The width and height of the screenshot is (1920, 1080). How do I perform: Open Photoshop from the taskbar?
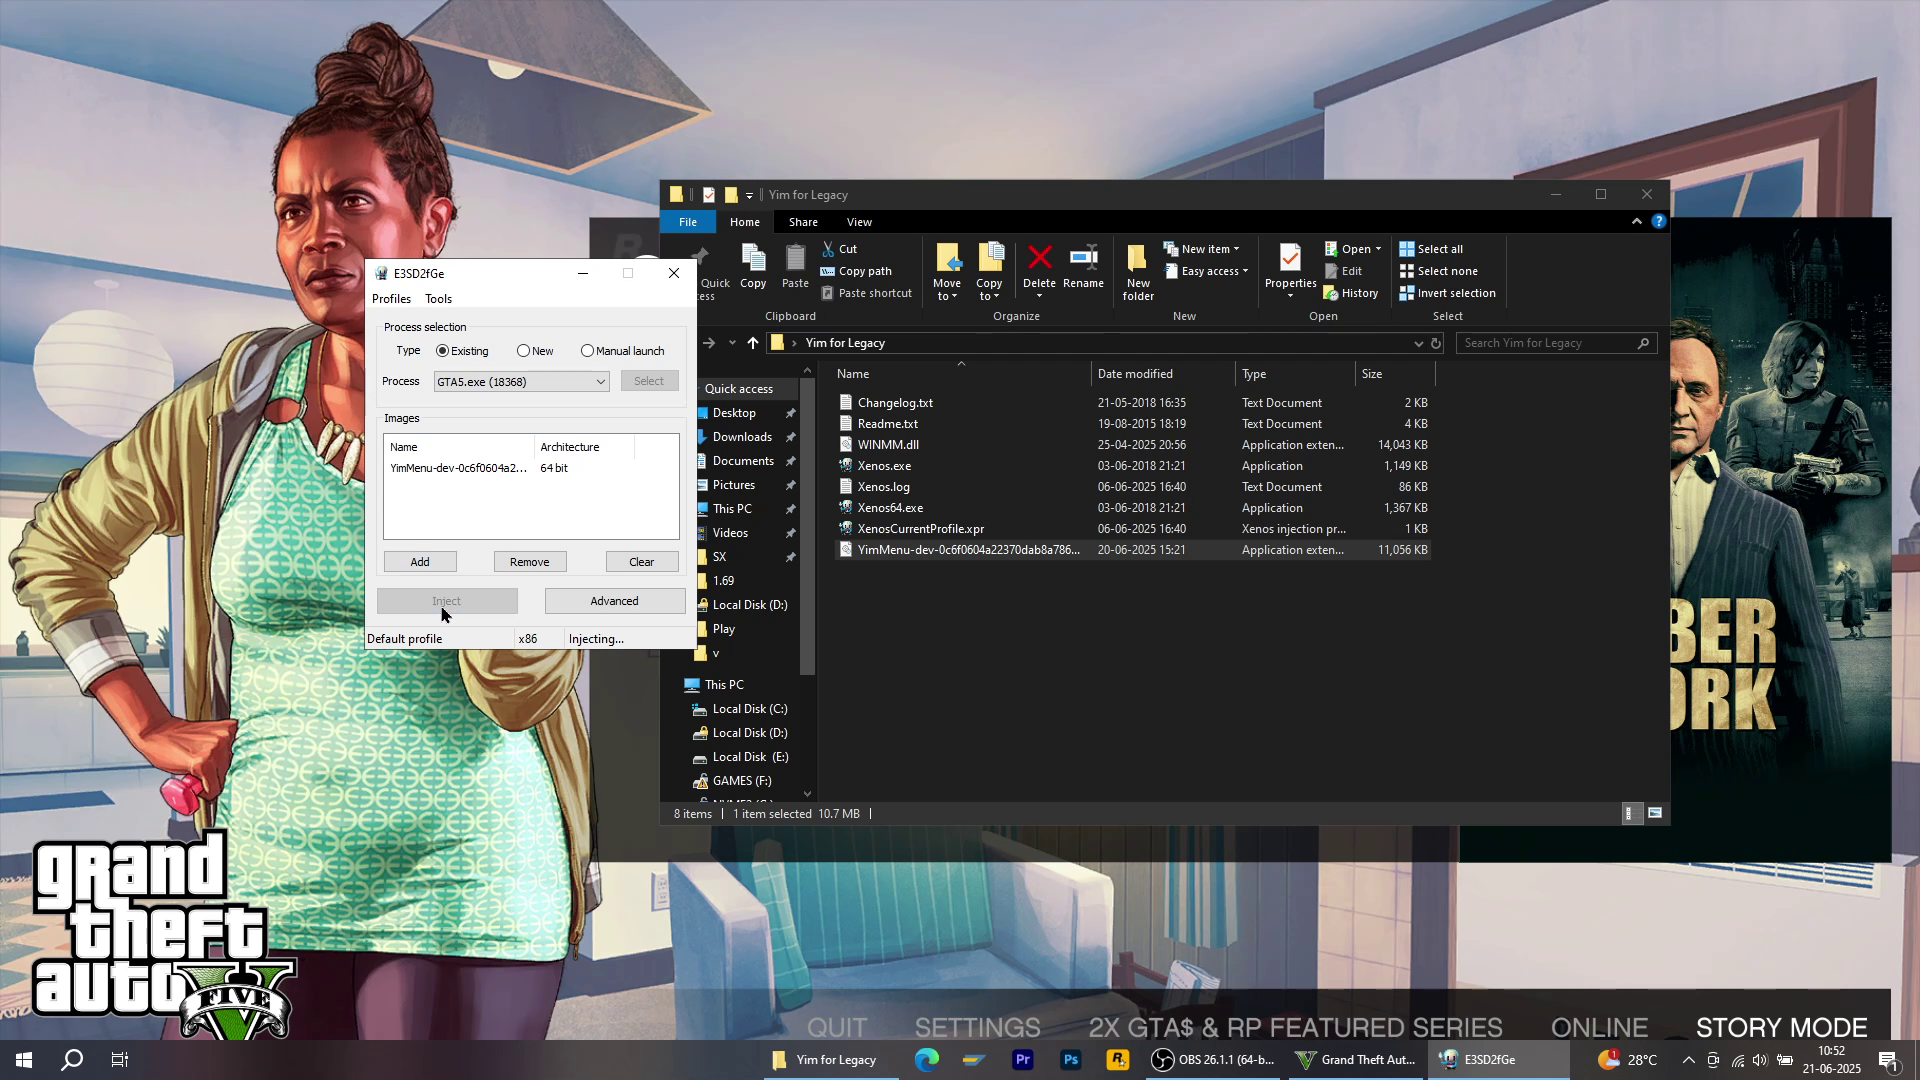click(1070, 1060)
